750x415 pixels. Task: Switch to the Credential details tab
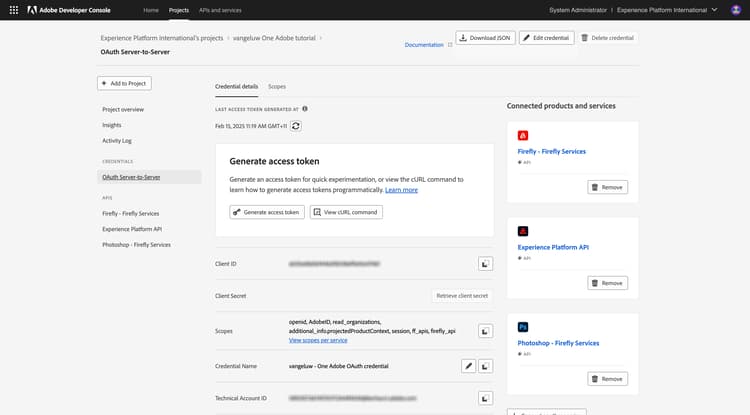pyautogui.click(x=236, y=87)
